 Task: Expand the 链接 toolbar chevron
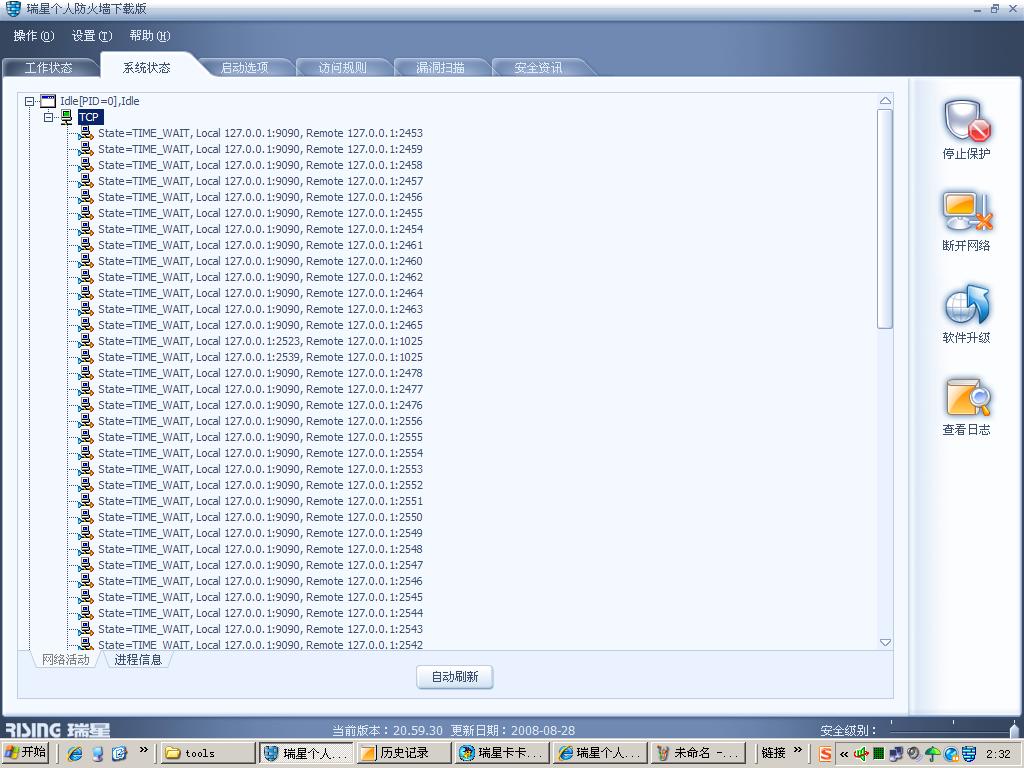click(797, 750)
